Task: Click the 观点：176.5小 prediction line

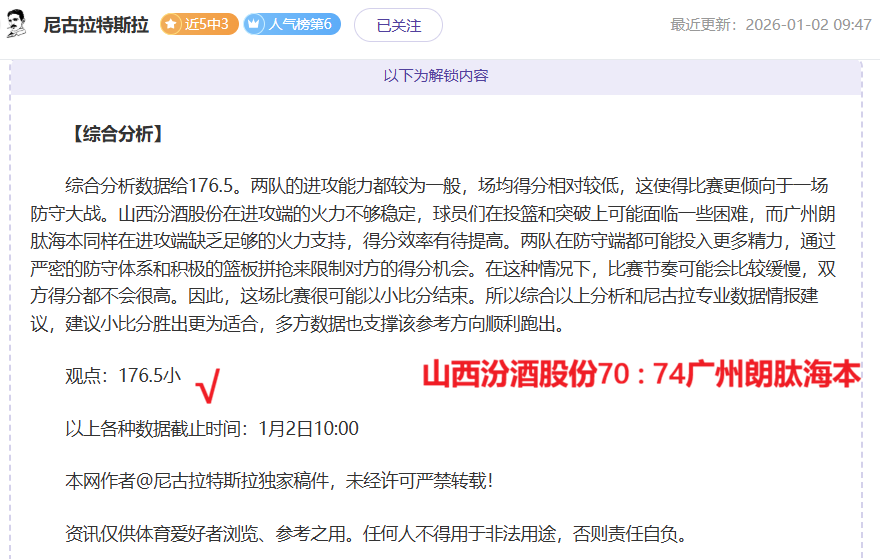Action: [x=123, y=376]
